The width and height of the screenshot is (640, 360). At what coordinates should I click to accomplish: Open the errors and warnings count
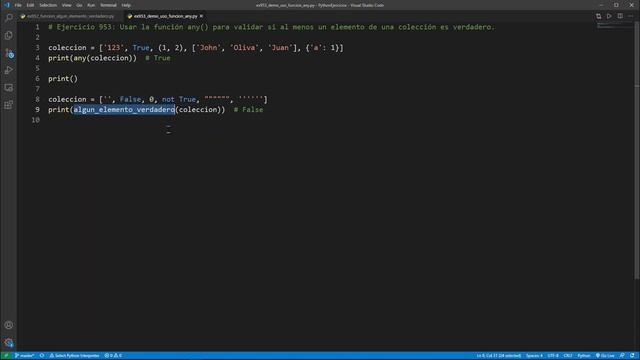113,356
